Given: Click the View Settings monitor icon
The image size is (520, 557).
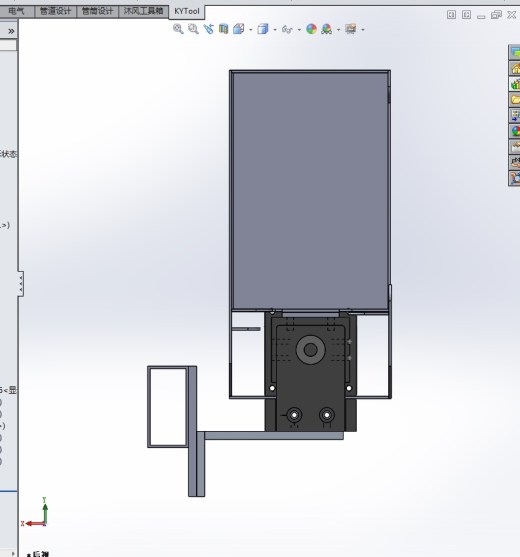Looking at the screenshot, I should coord(351,29).
